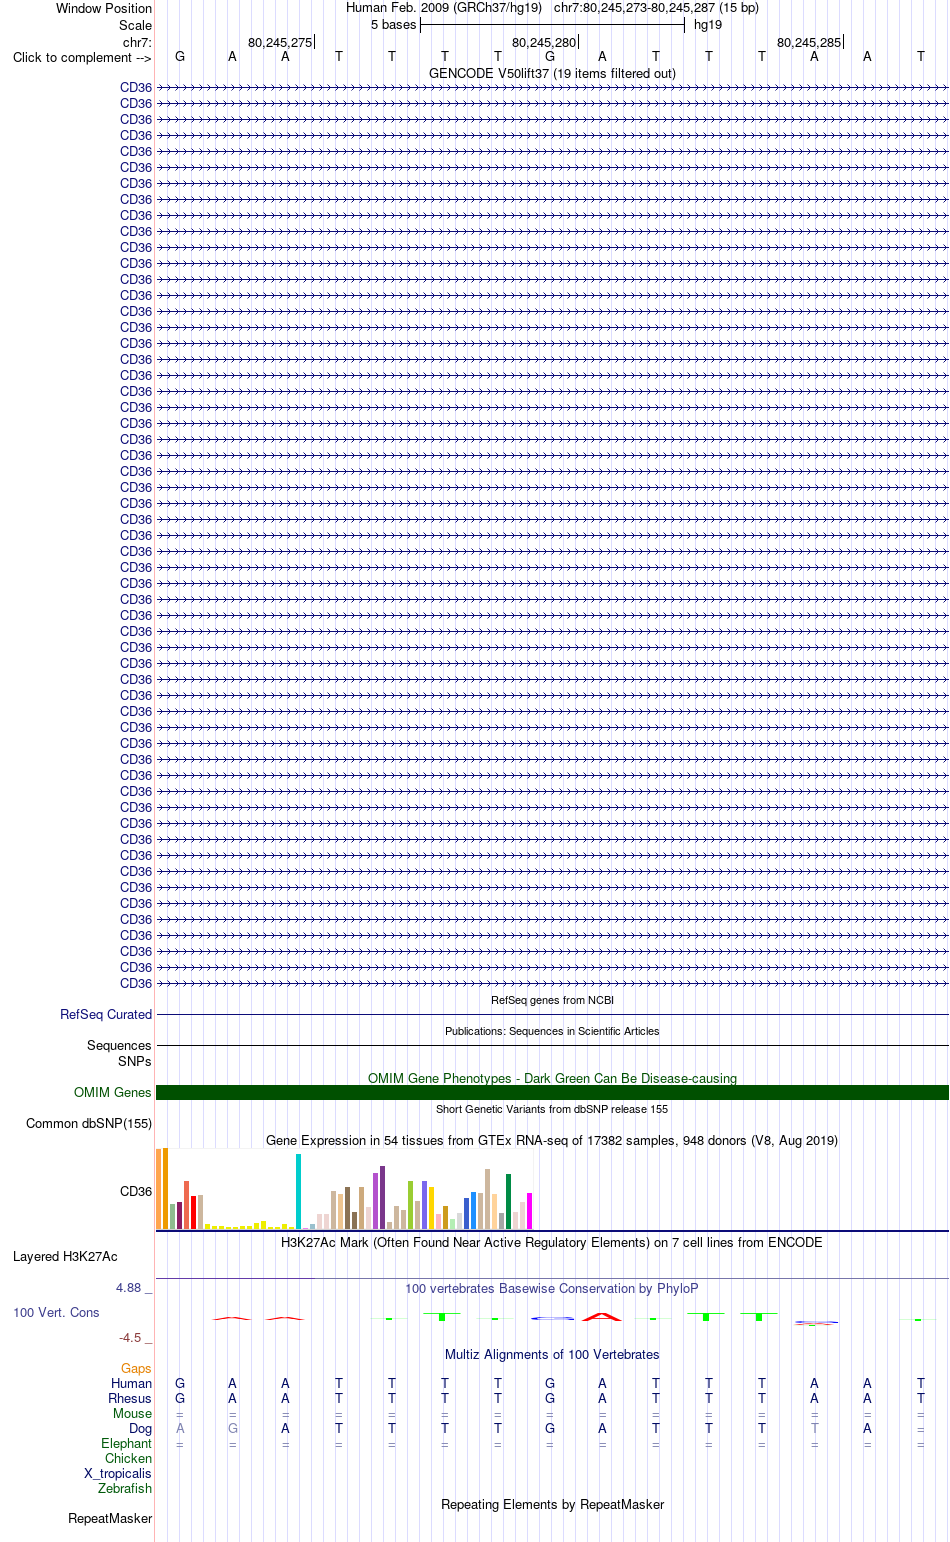
Task: Click the tall red PhyloP conservation peak
Action: (x=602, y=1316)
